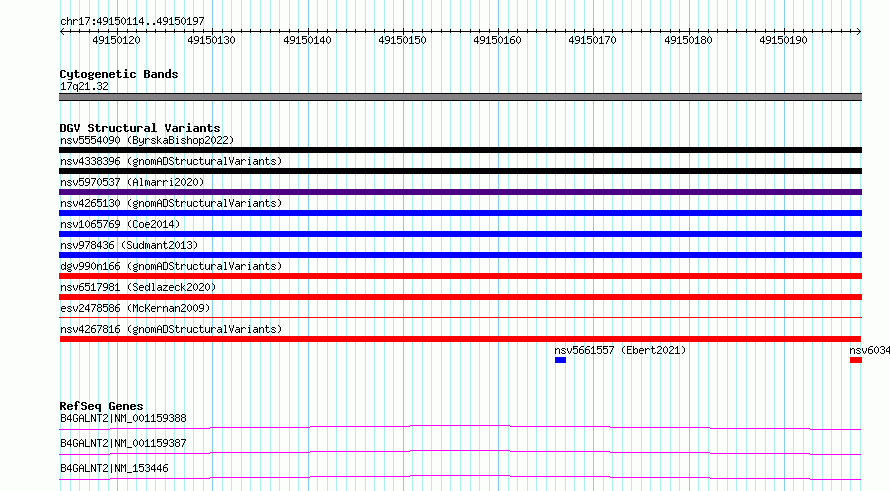The image size is (890, 491).
Task: Open variant nsv5661557 (Ebert2021) label
Action: click(620, 350)
